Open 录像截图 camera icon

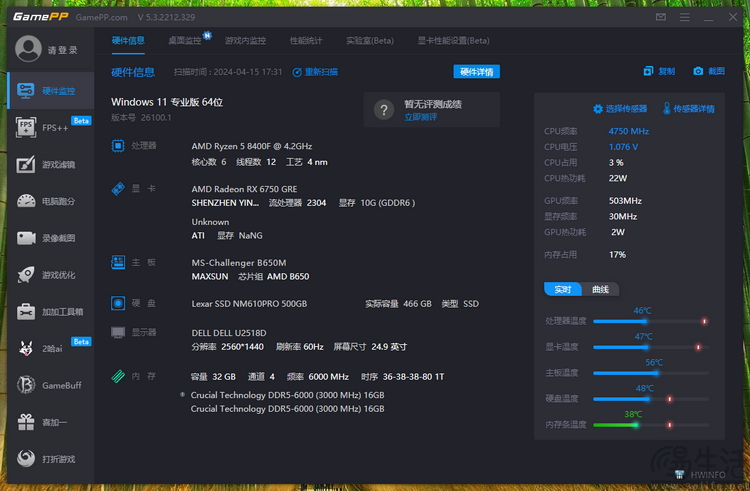pos(26,238)
